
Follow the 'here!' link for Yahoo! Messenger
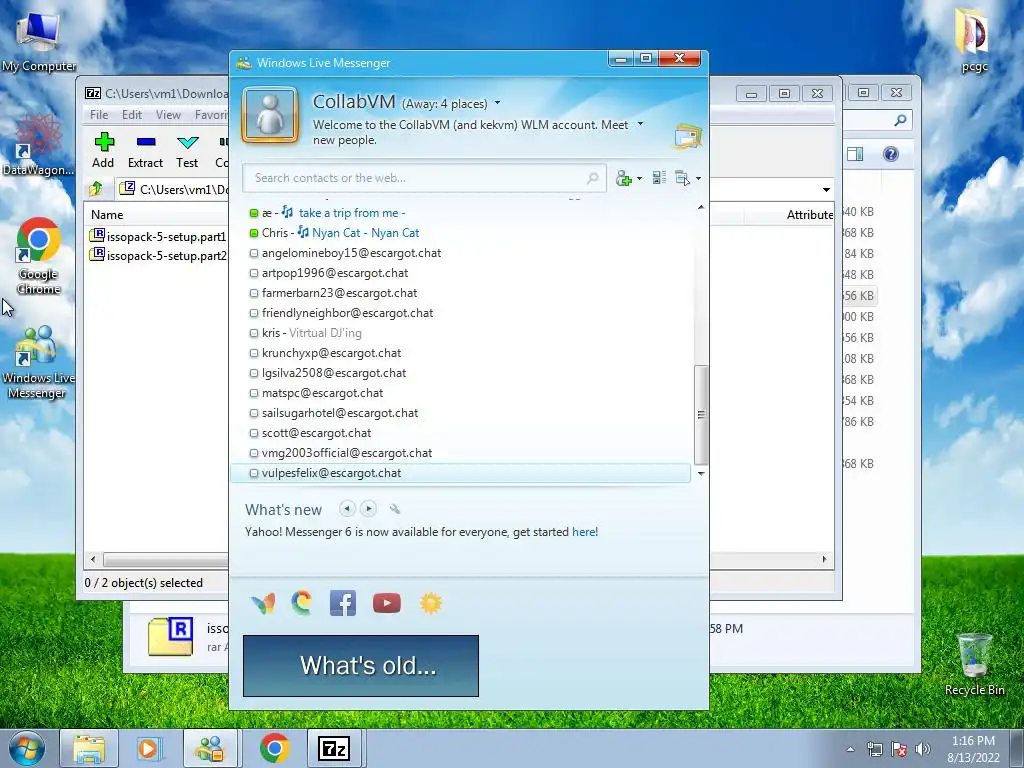[584, 532]
